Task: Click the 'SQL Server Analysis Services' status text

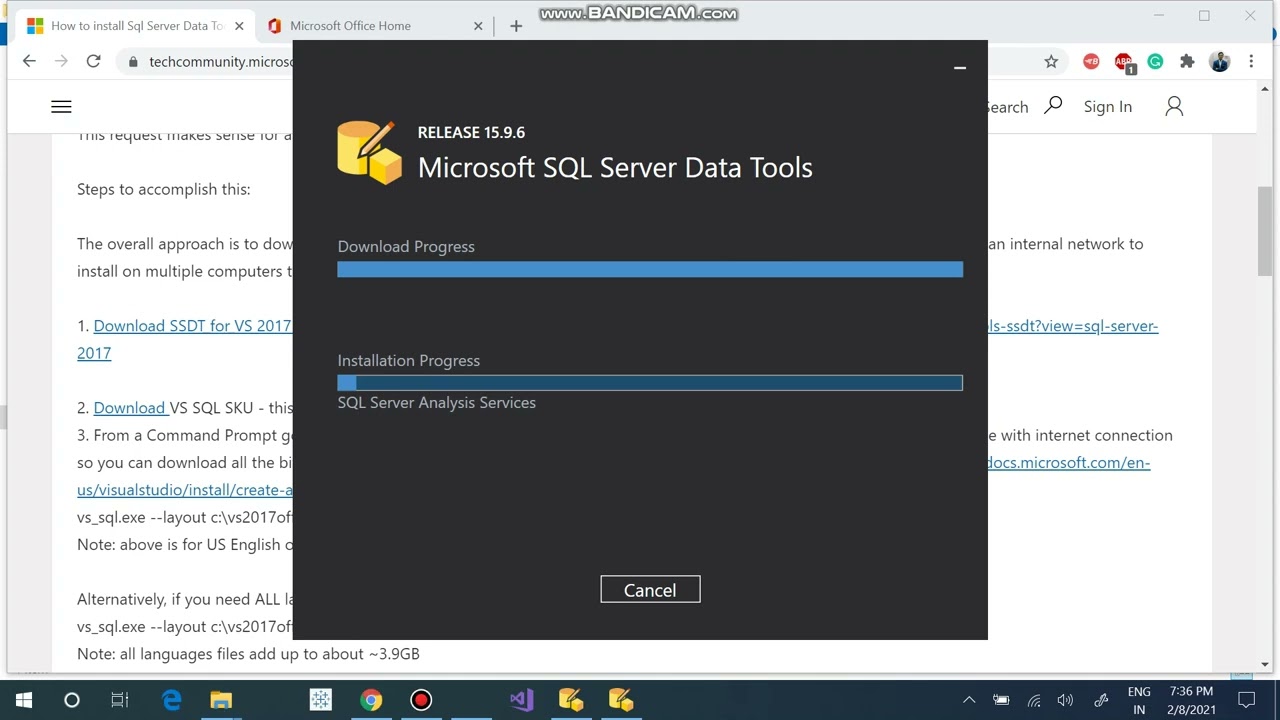Action: (x=437, y=402)
